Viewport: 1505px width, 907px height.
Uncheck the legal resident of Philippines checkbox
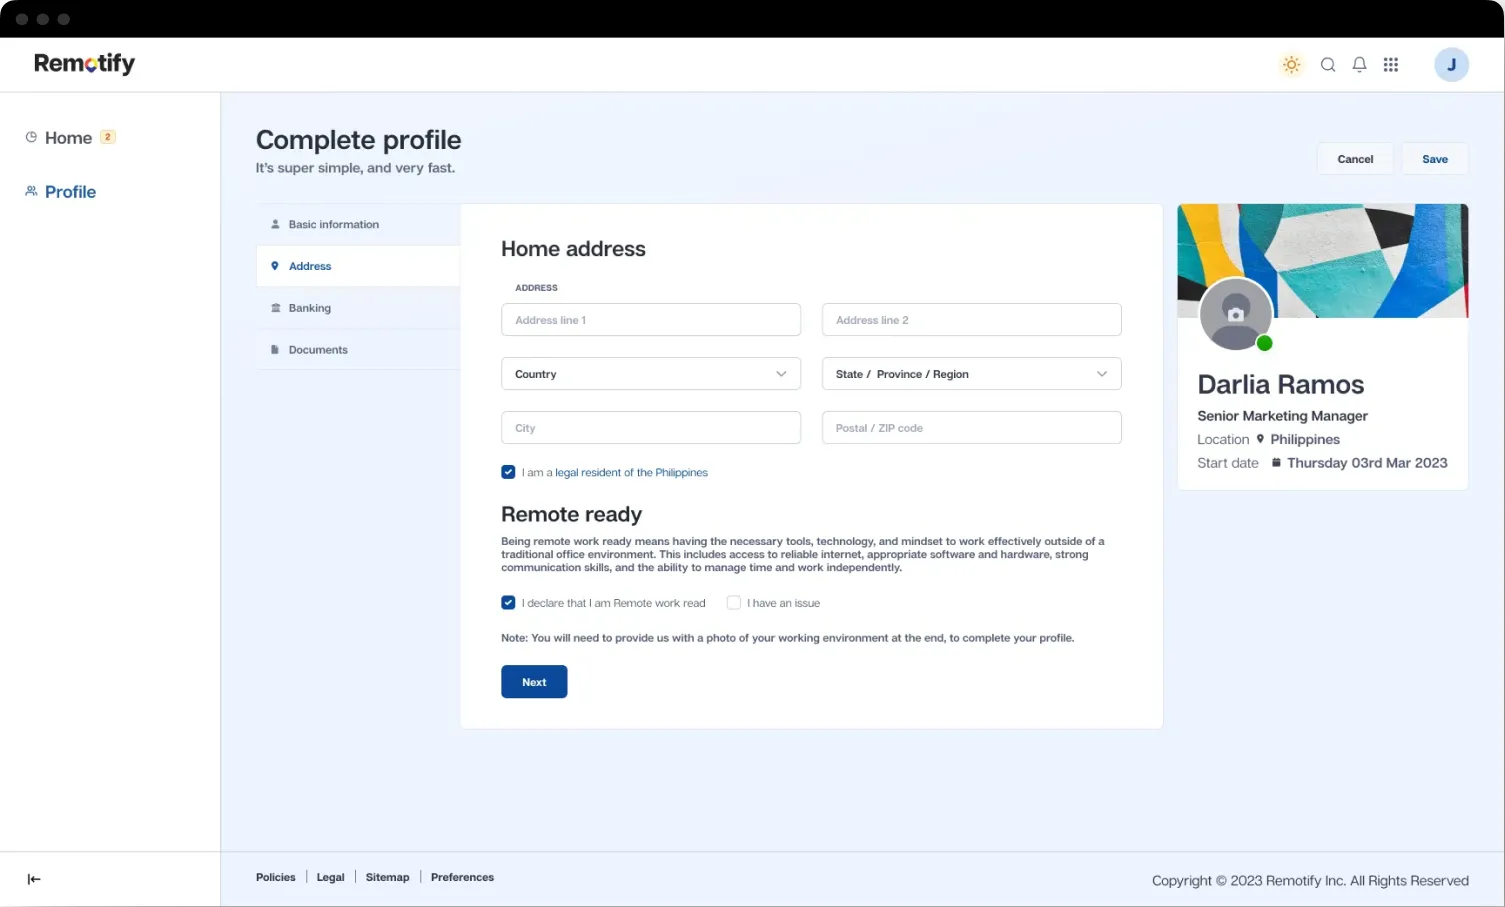(508, 472)
